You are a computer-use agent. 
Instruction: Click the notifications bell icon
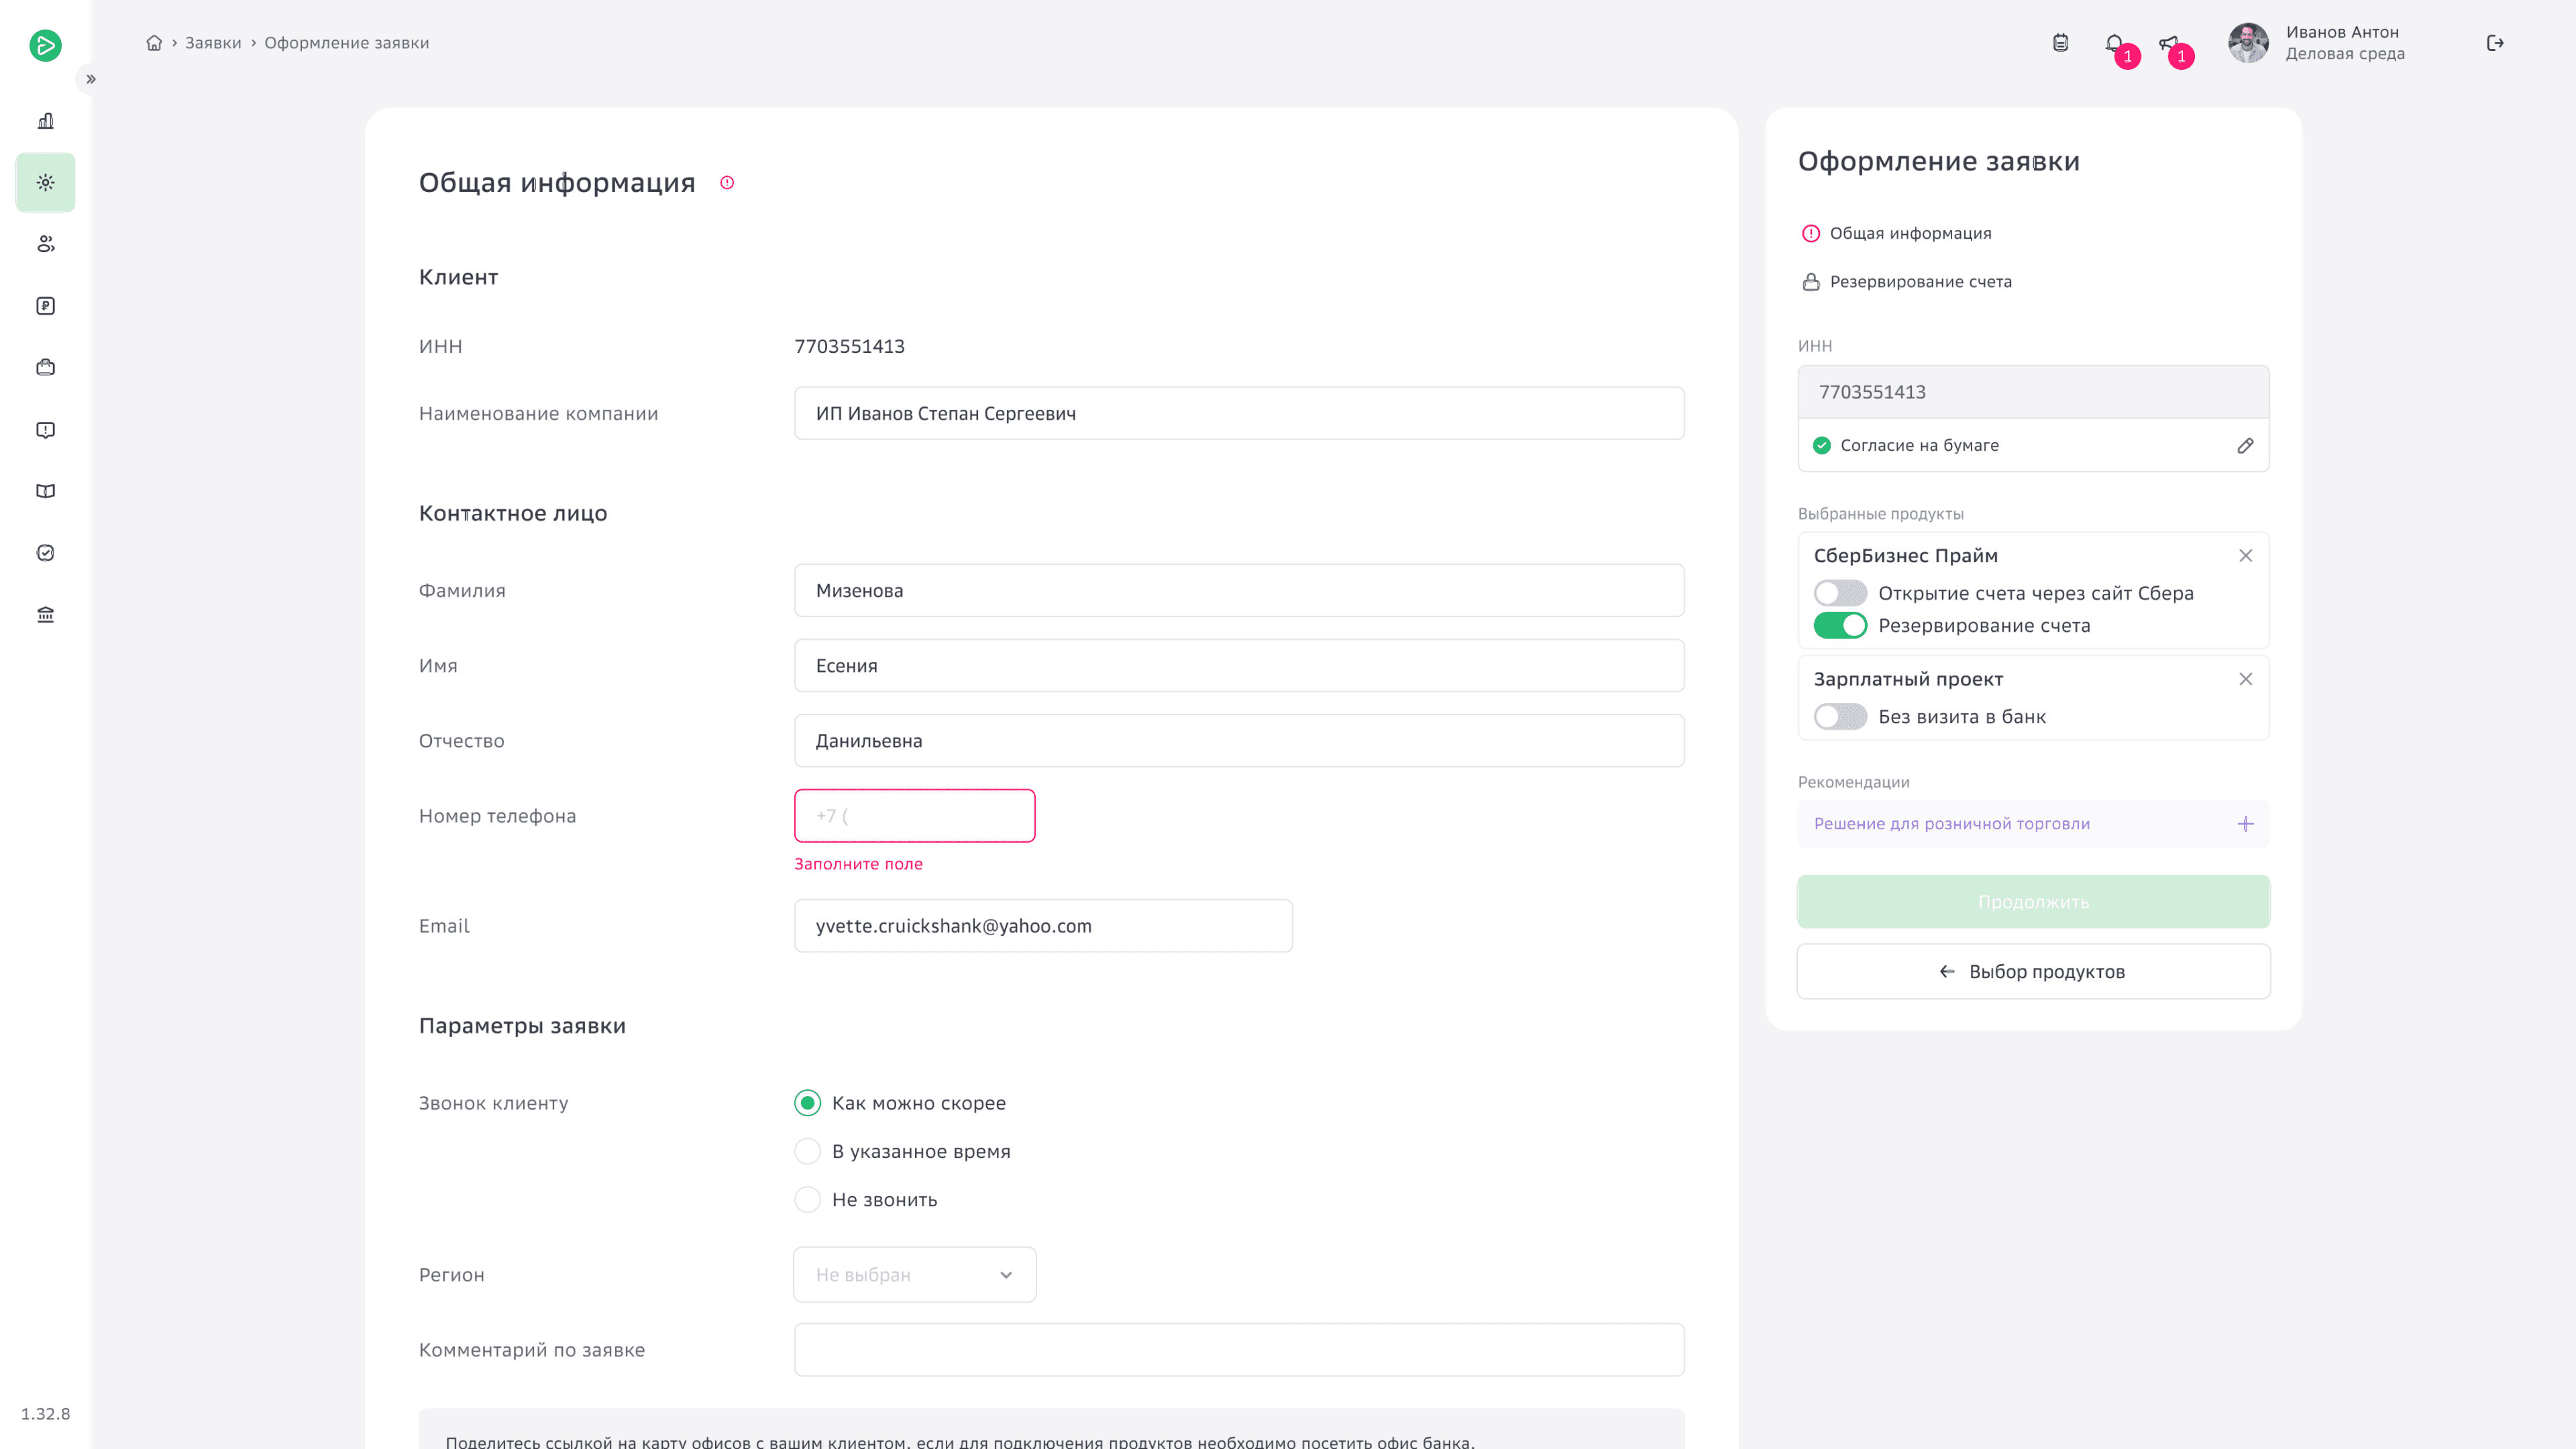click(2113, 43)
